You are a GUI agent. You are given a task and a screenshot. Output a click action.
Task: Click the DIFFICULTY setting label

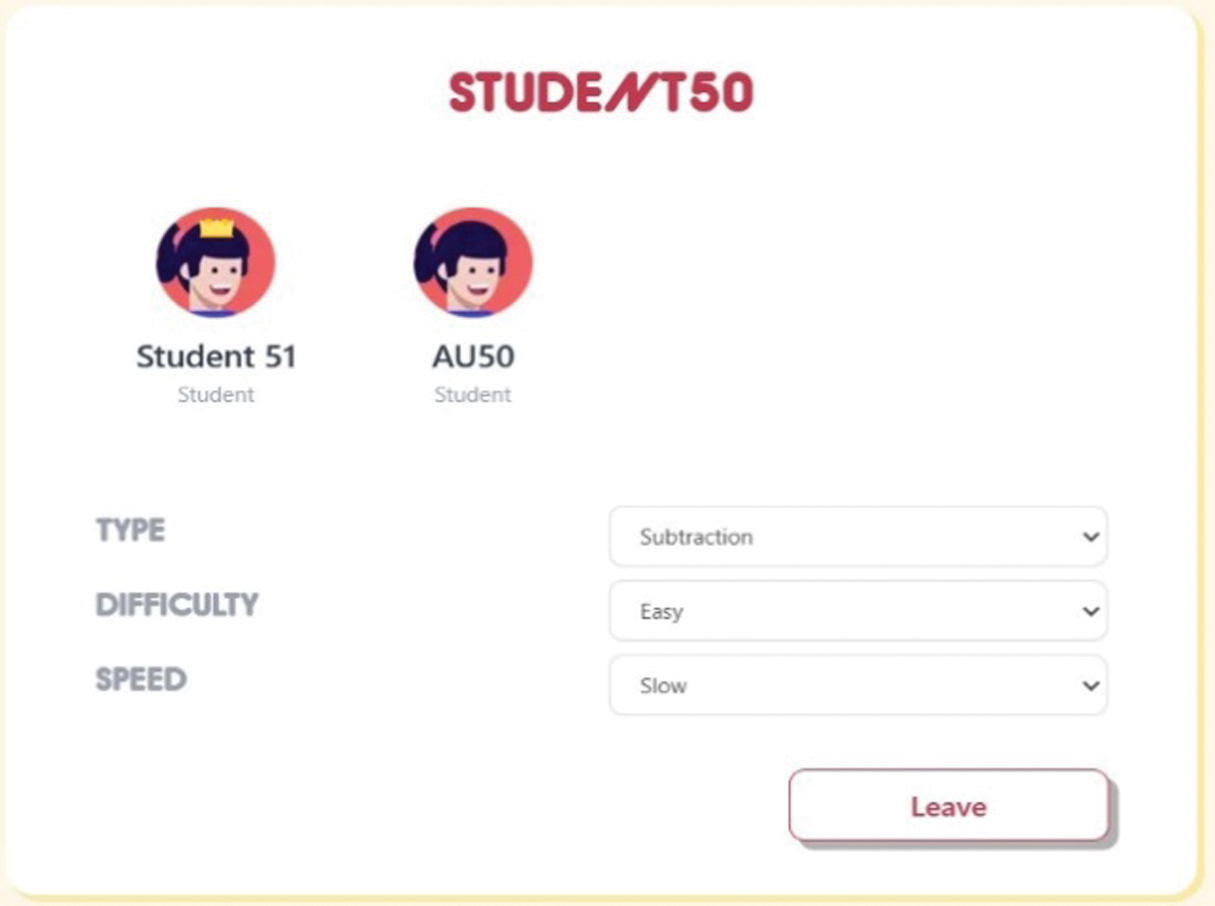tap(177, 605)
